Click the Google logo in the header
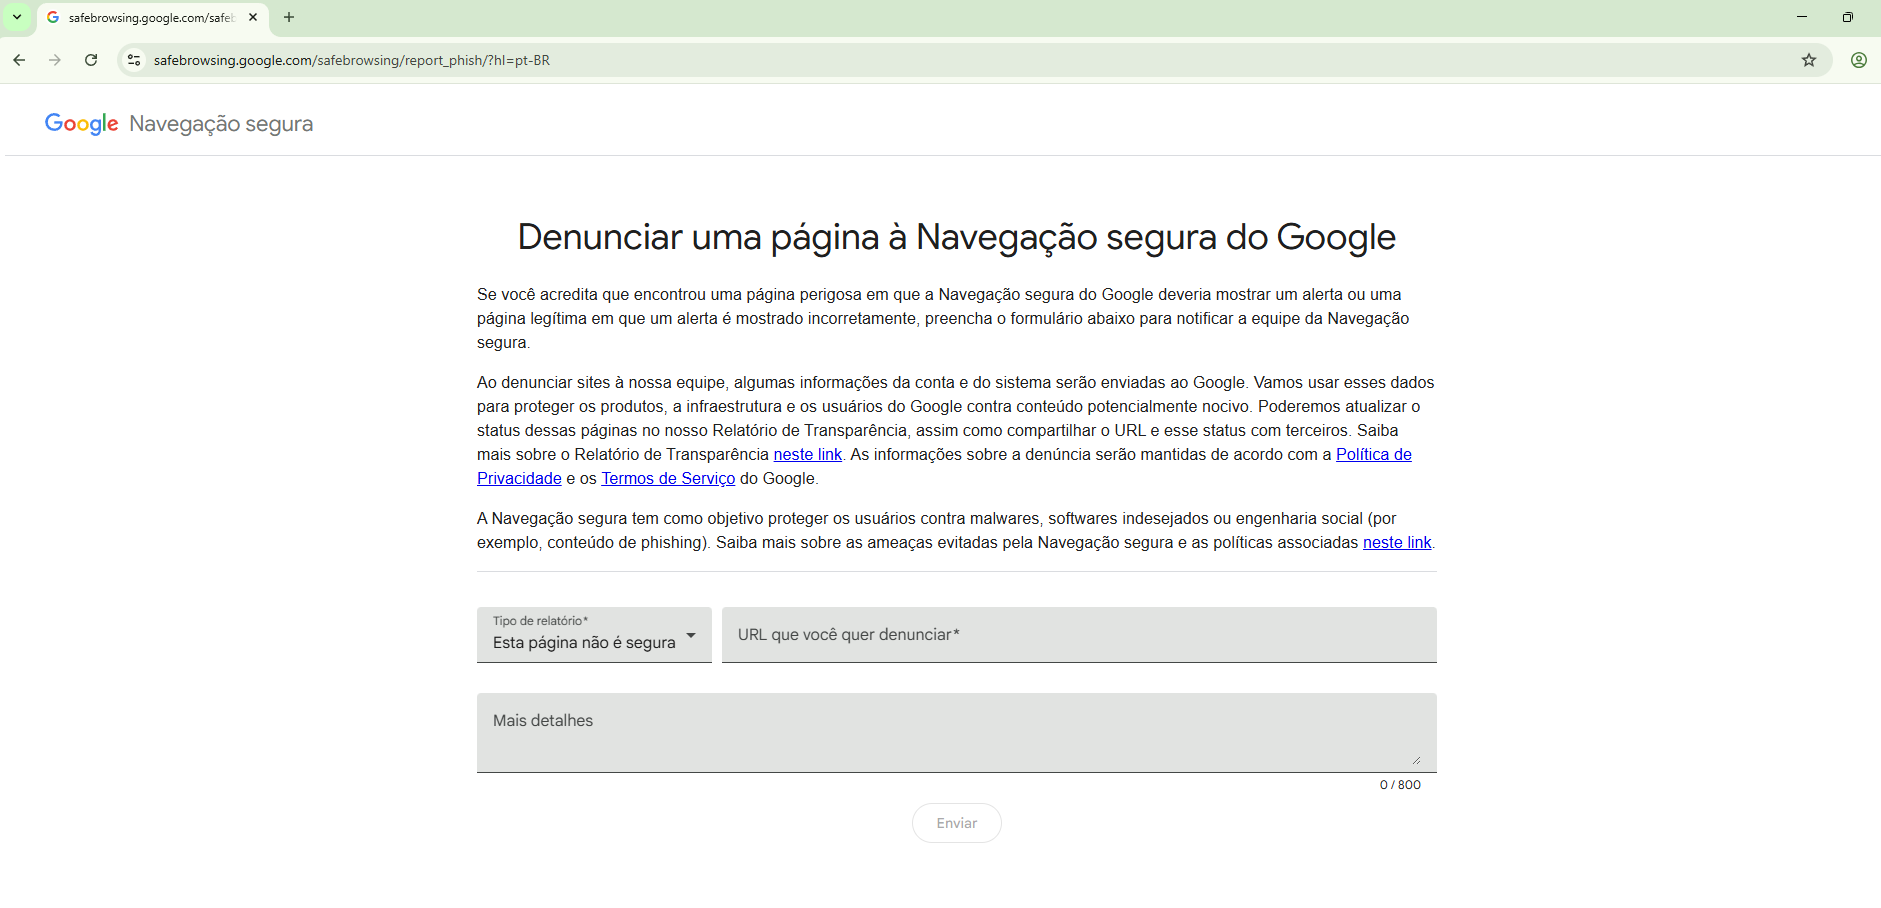1881x908 pixels. [x=81, y=123]
